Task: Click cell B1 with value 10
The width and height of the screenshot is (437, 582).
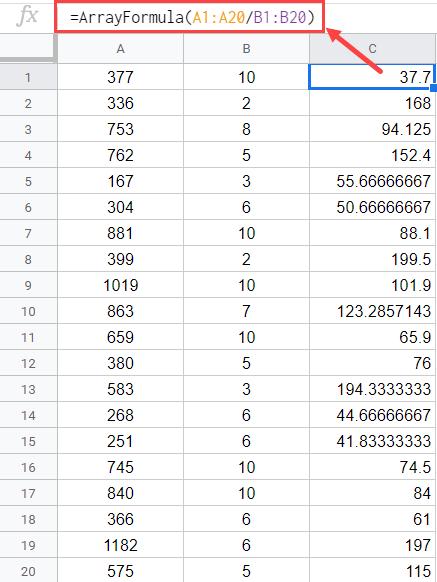Action: tap(246, 77)
